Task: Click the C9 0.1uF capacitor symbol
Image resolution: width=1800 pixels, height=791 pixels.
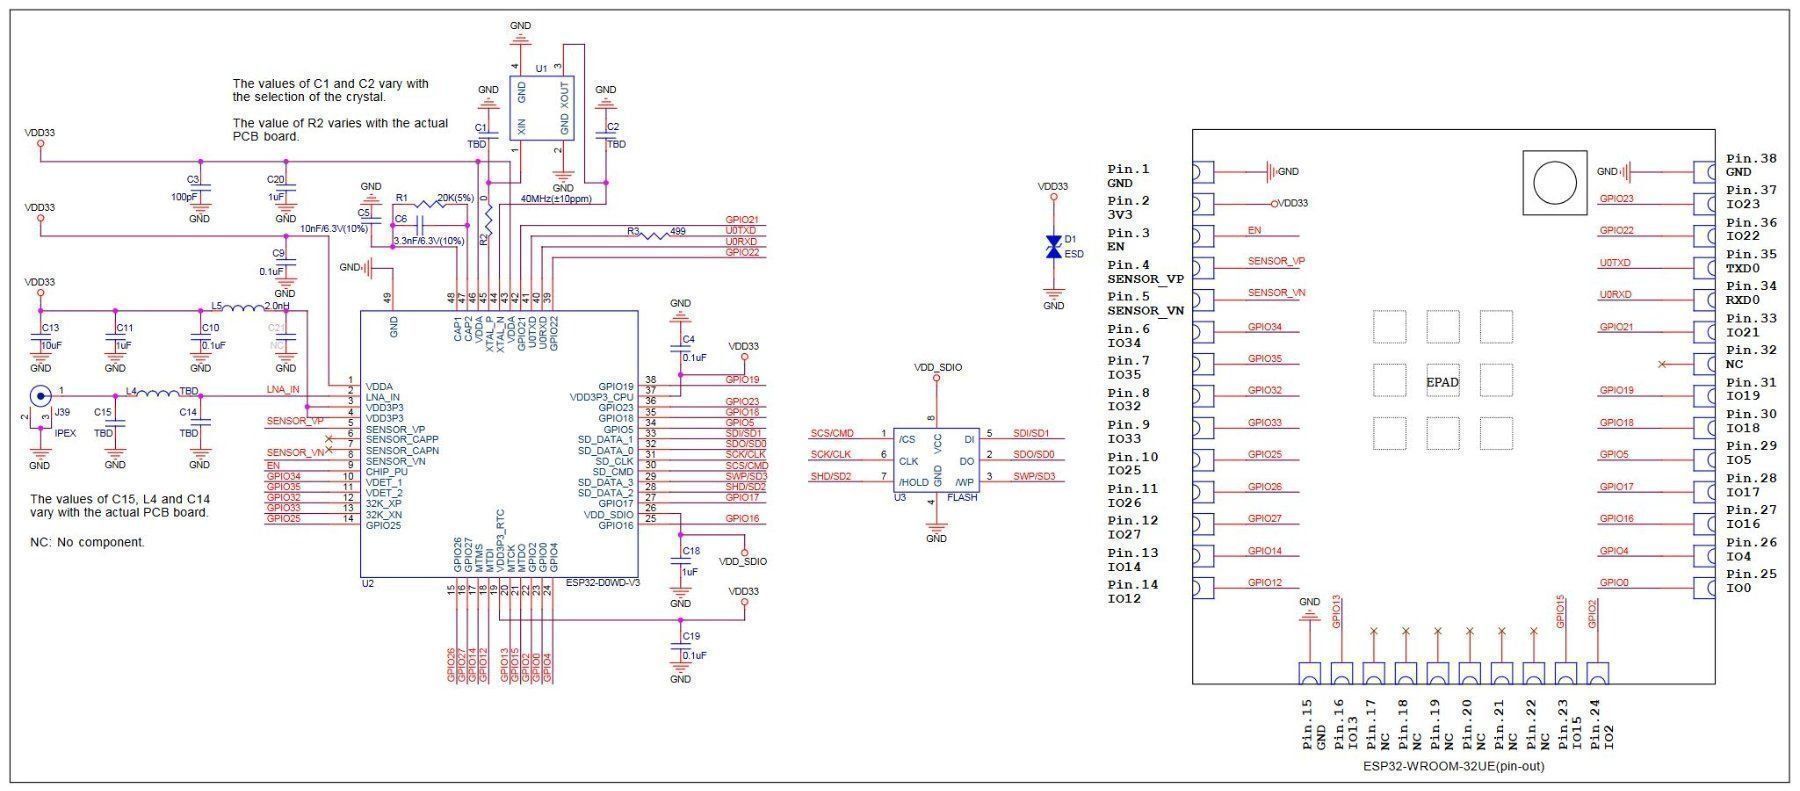Action: (x=286, y=263)
